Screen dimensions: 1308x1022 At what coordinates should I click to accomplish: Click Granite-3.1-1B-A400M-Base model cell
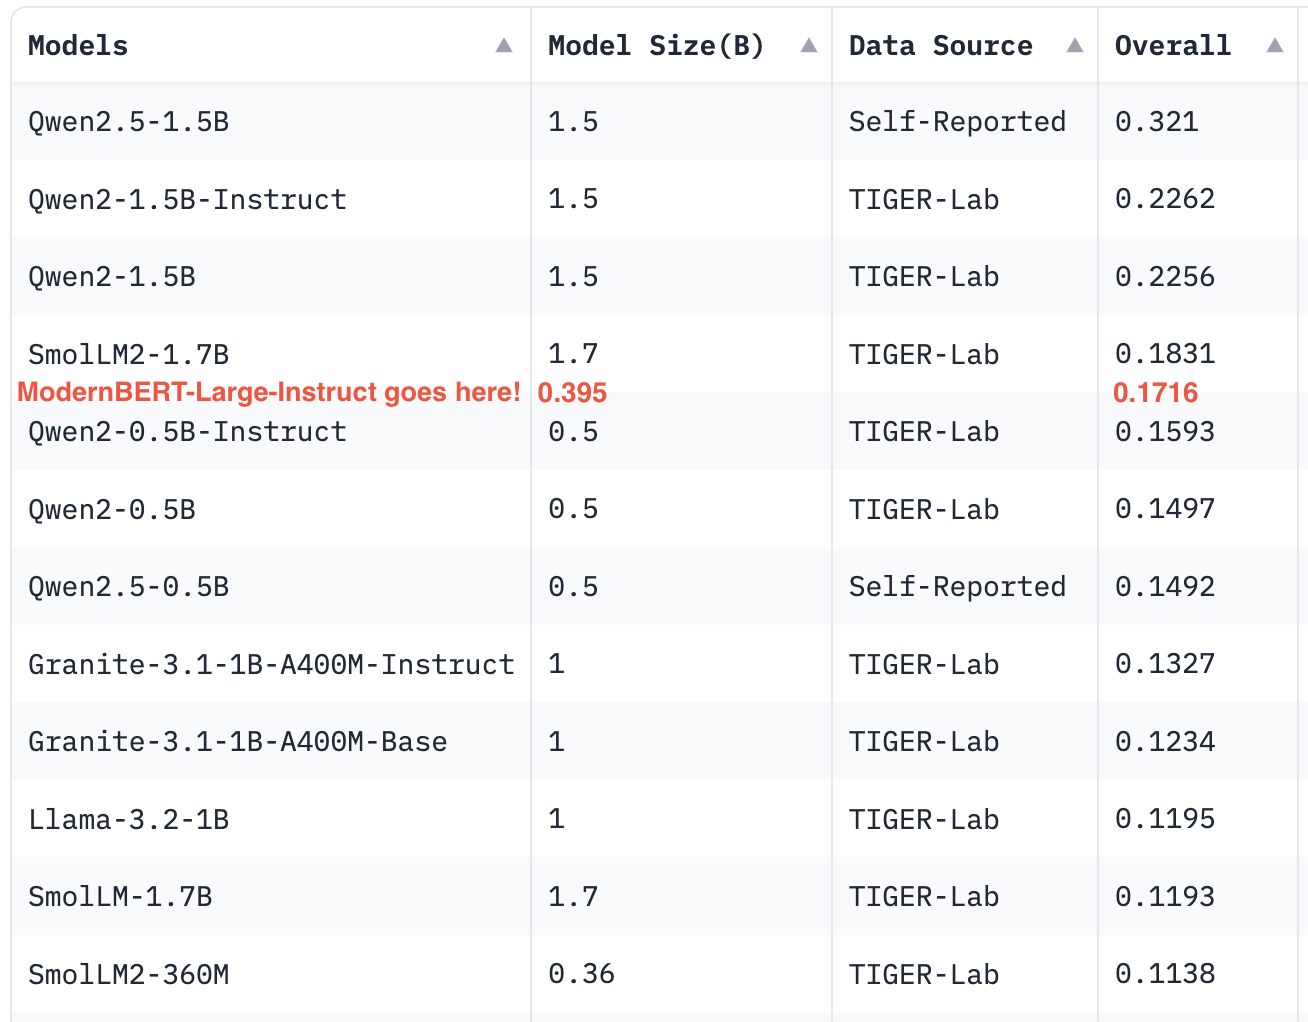pos(237,742)
